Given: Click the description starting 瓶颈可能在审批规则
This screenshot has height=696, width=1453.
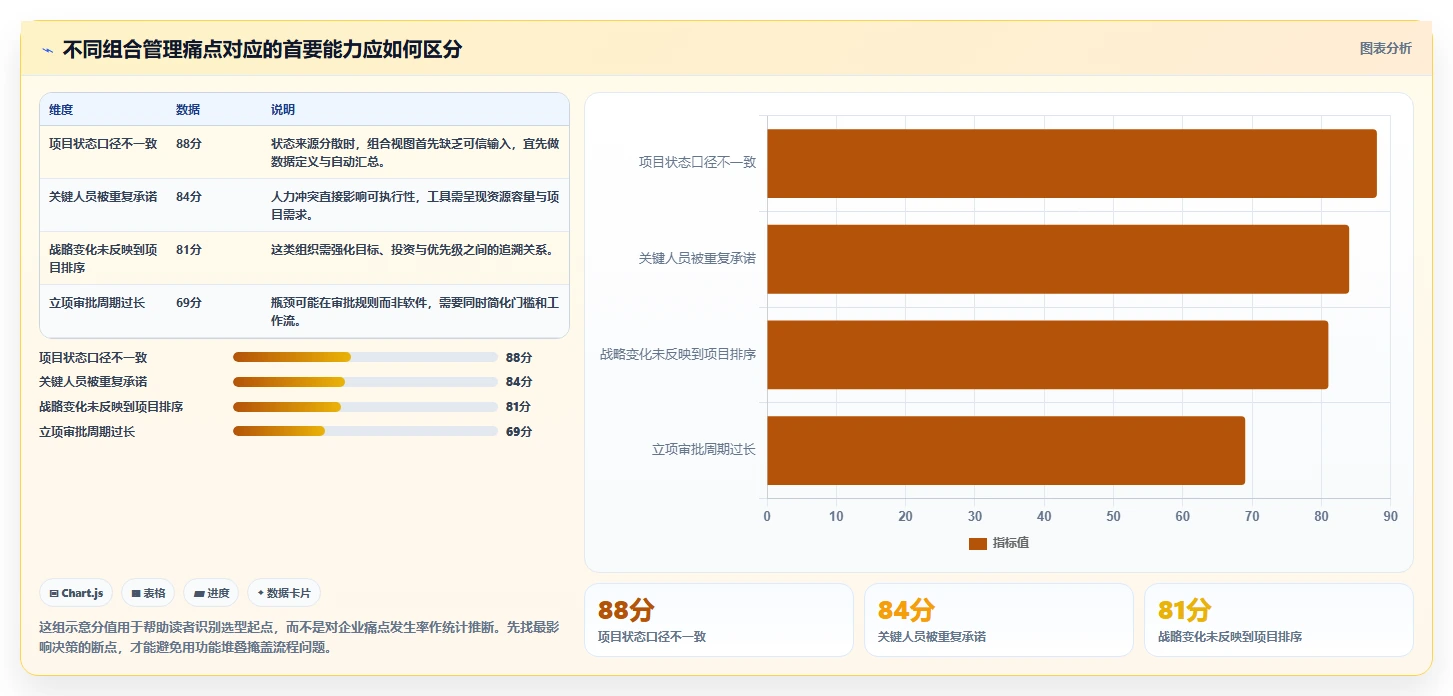Looking at the screenshot, I should [x=415, y=311].
